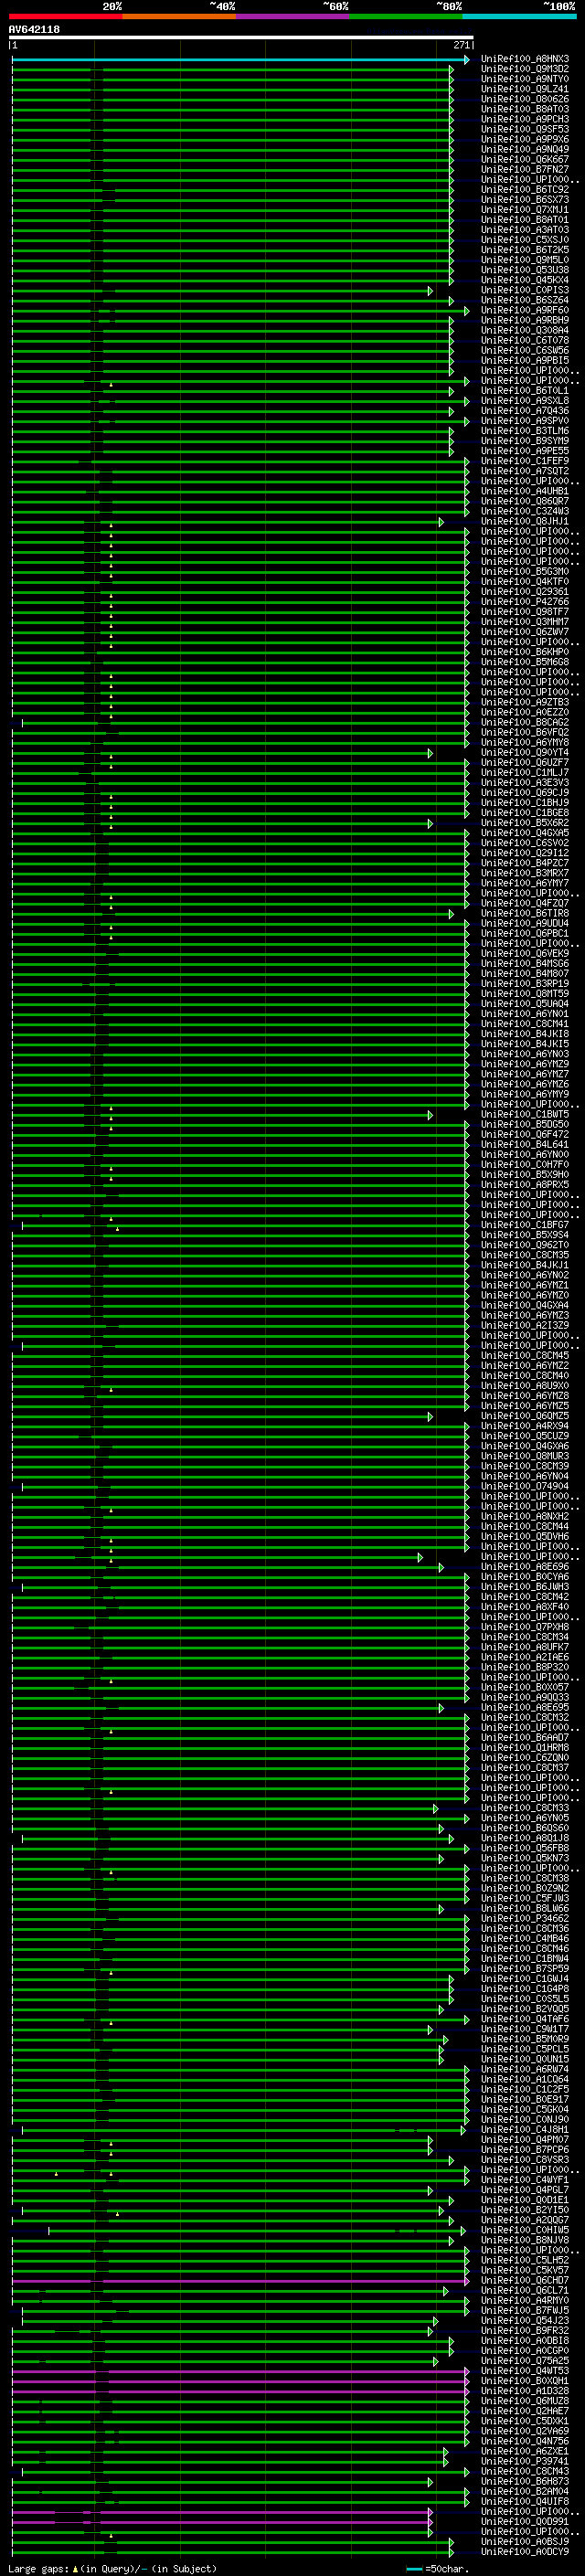Image resolution: width=585 pixels, height=2576 pixels.
Task: Click the UniRef100_C0PIS3 label
Action: (525, 290)
